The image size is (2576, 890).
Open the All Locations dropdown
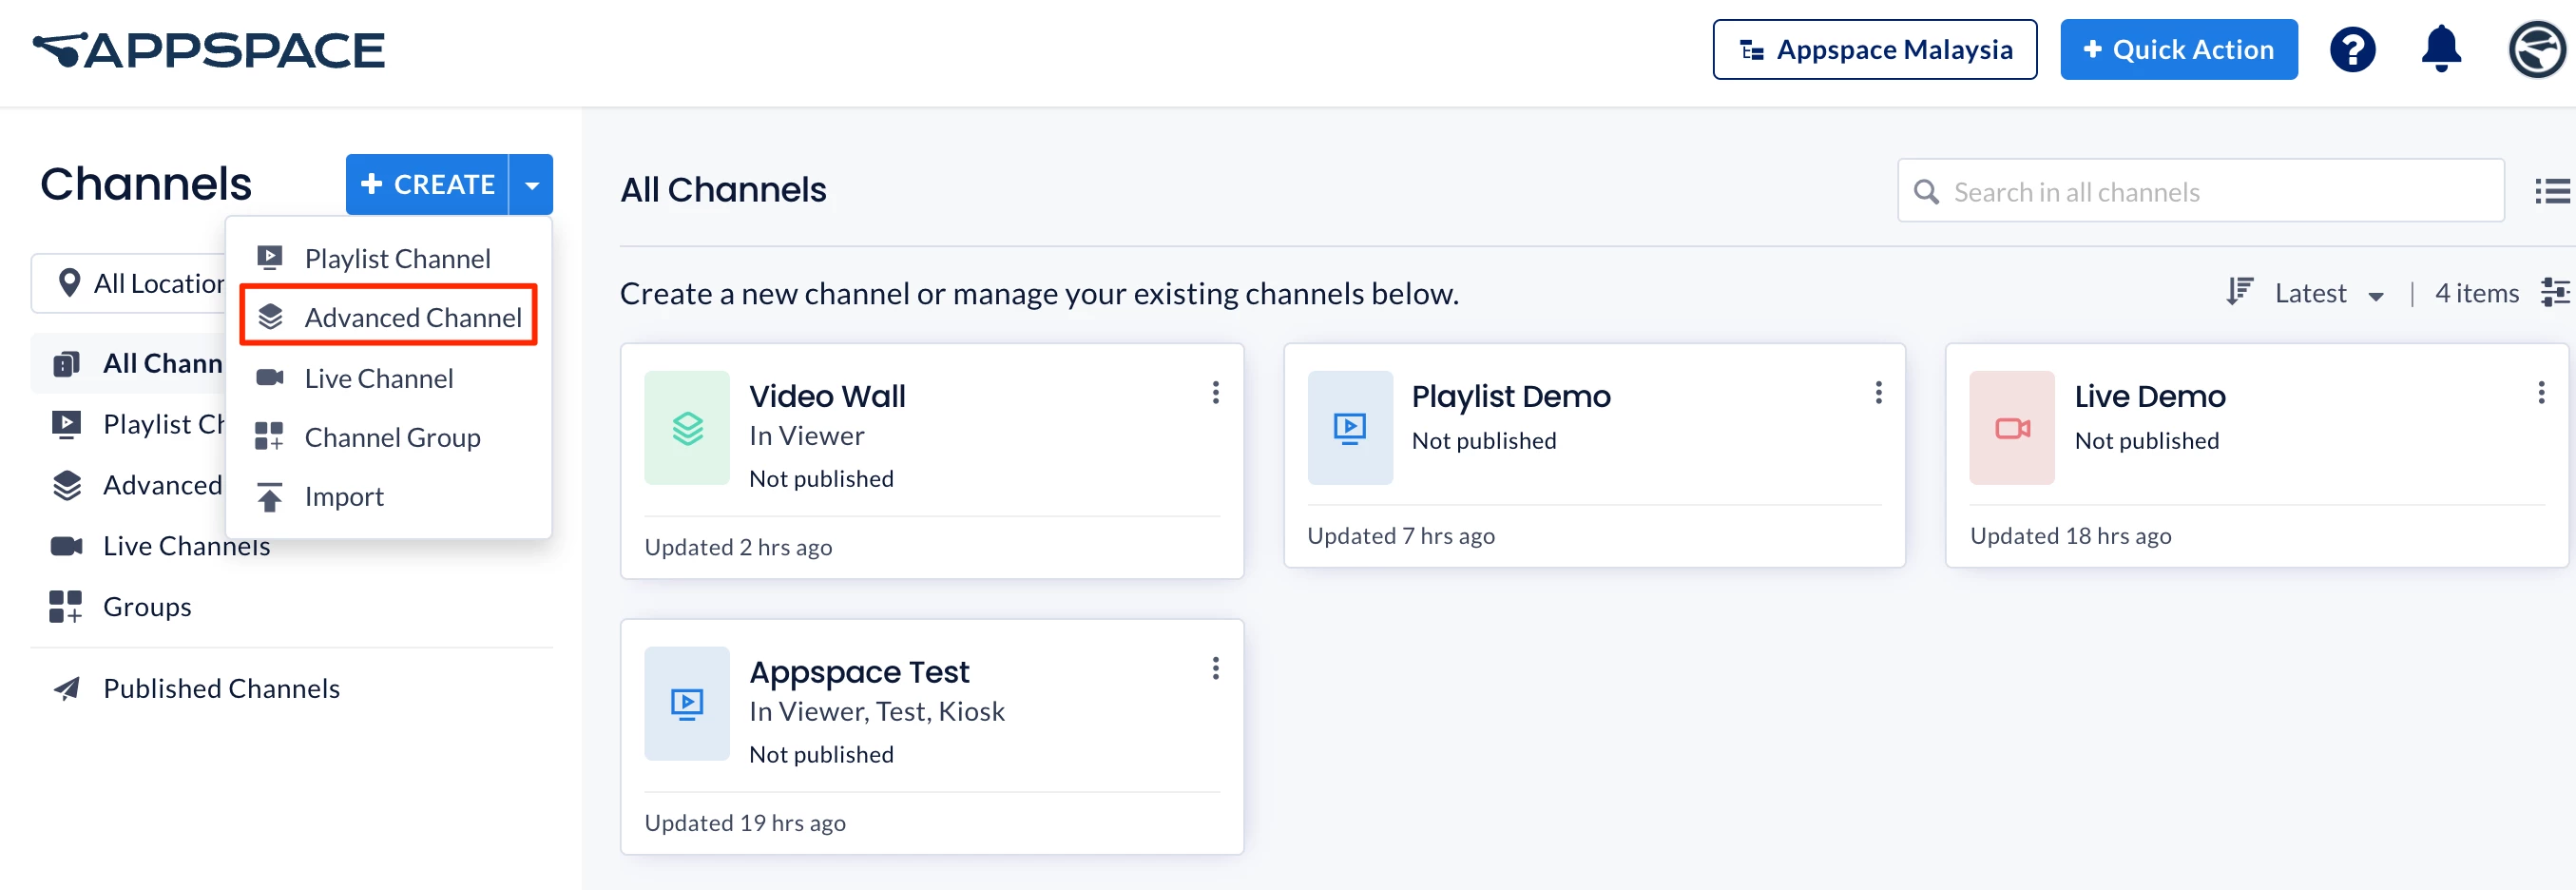click(132, 284)
